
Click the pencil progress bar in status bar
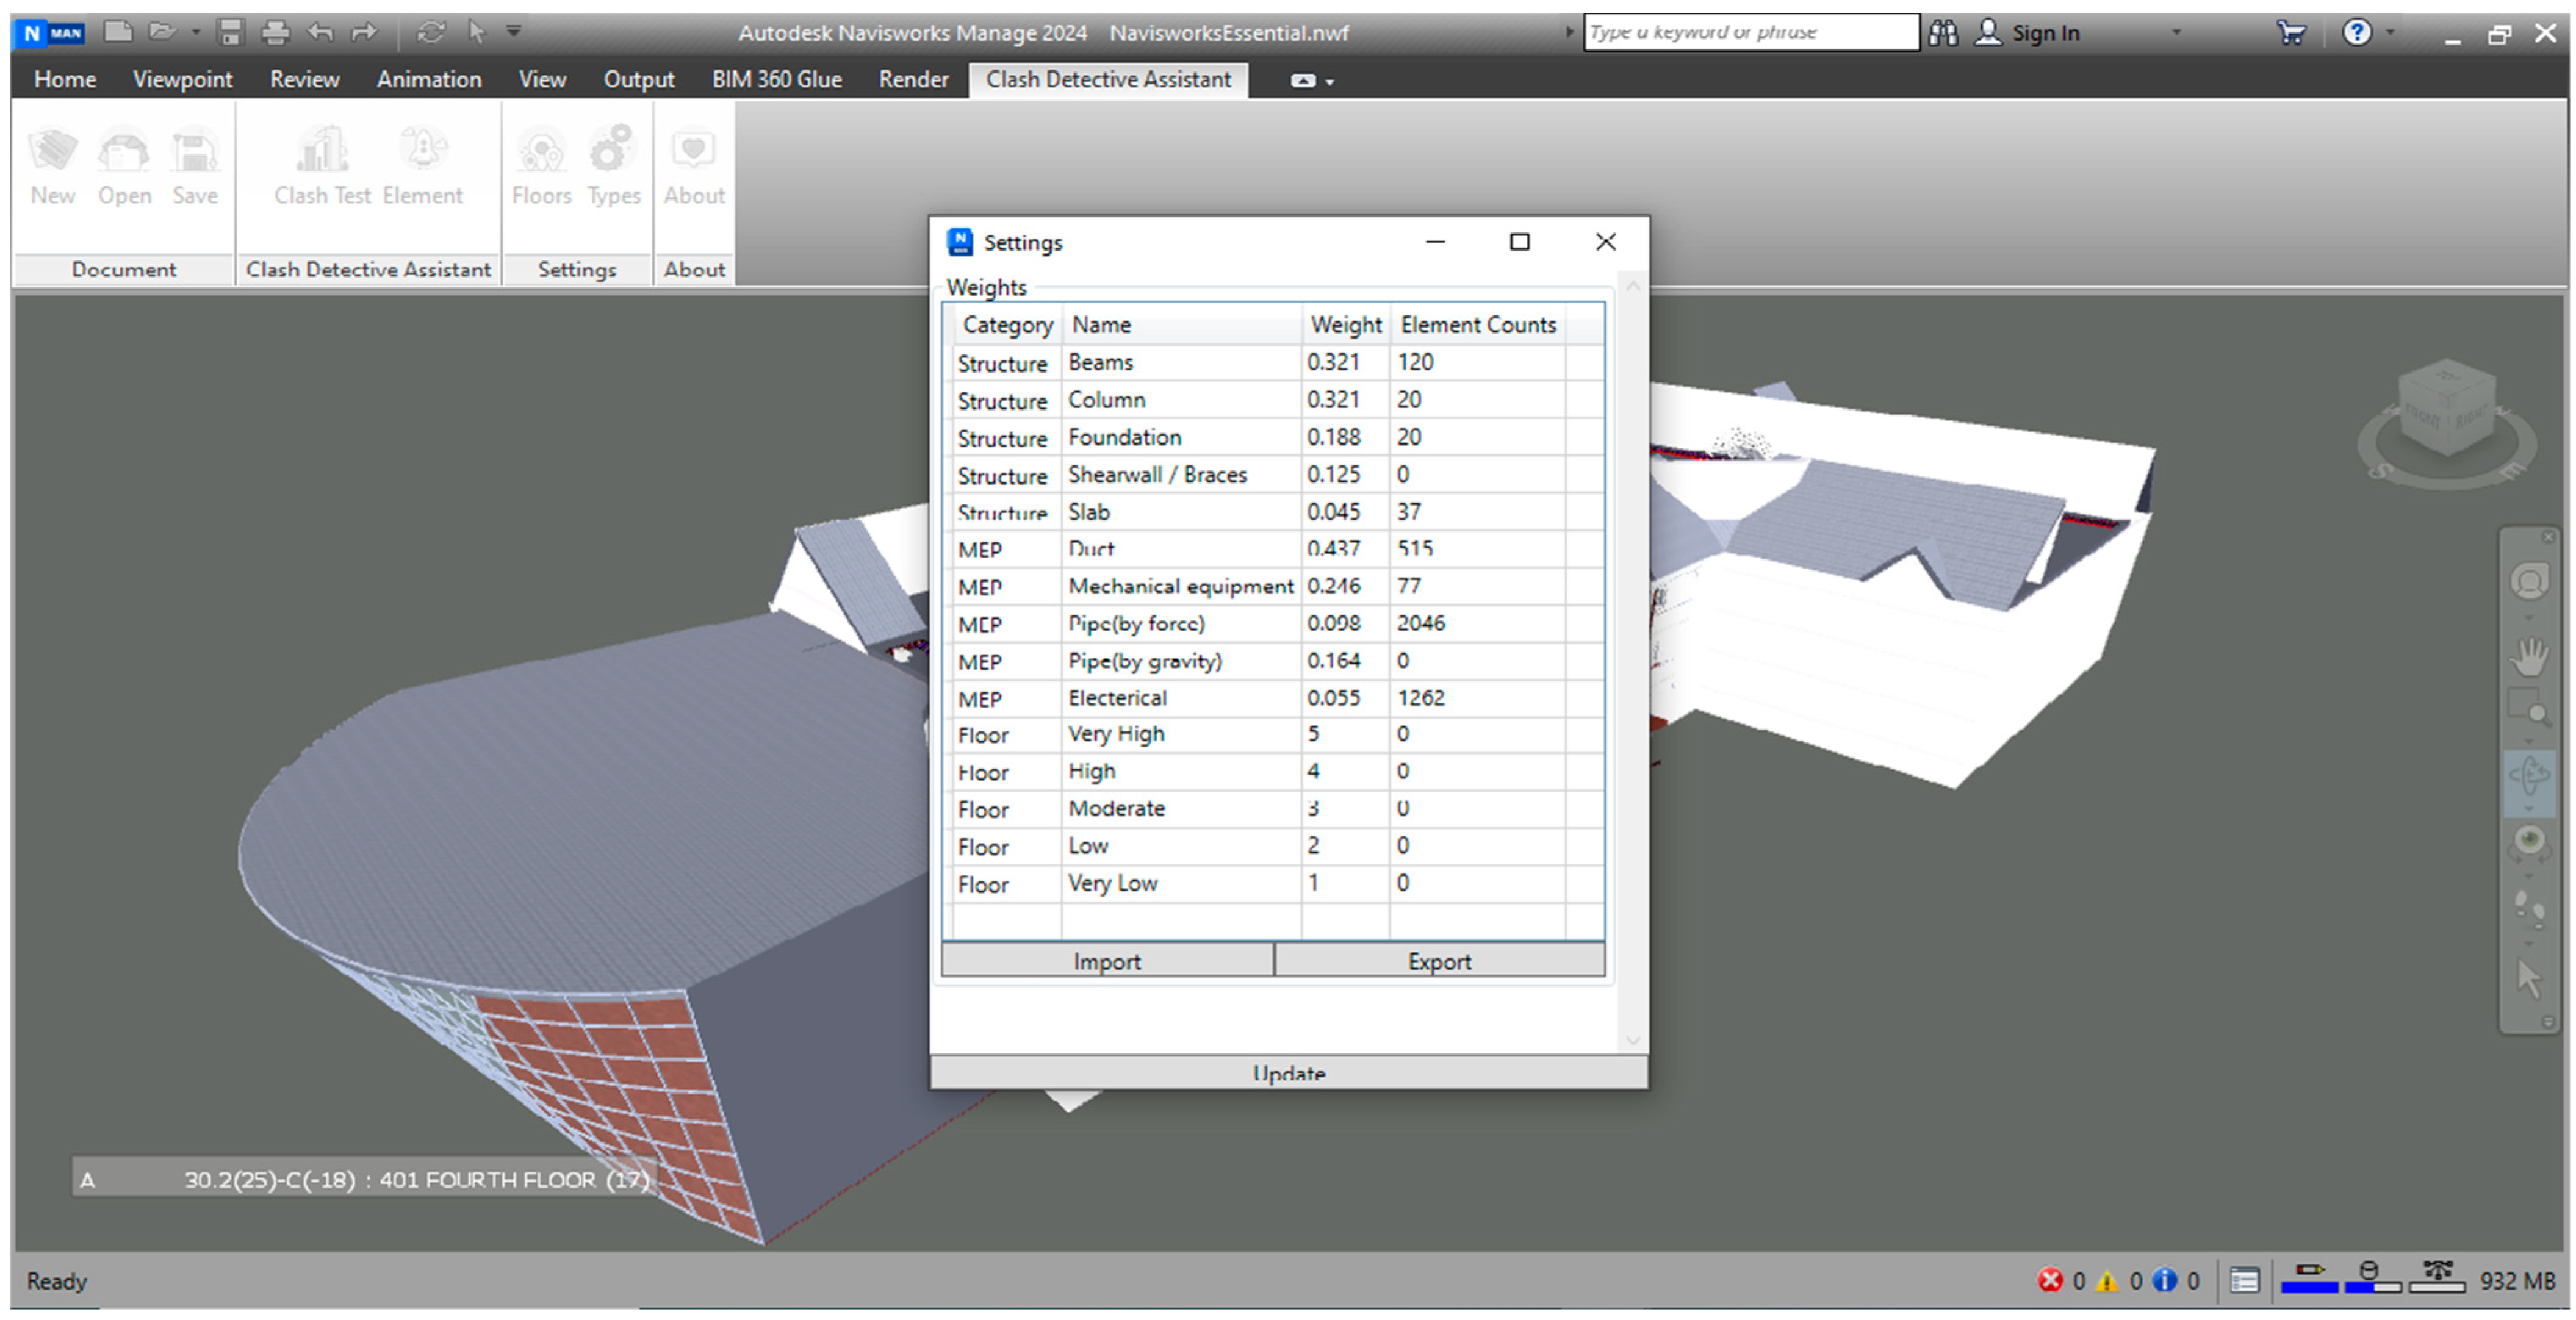pyautogui.click(x=2309, y=1278)
